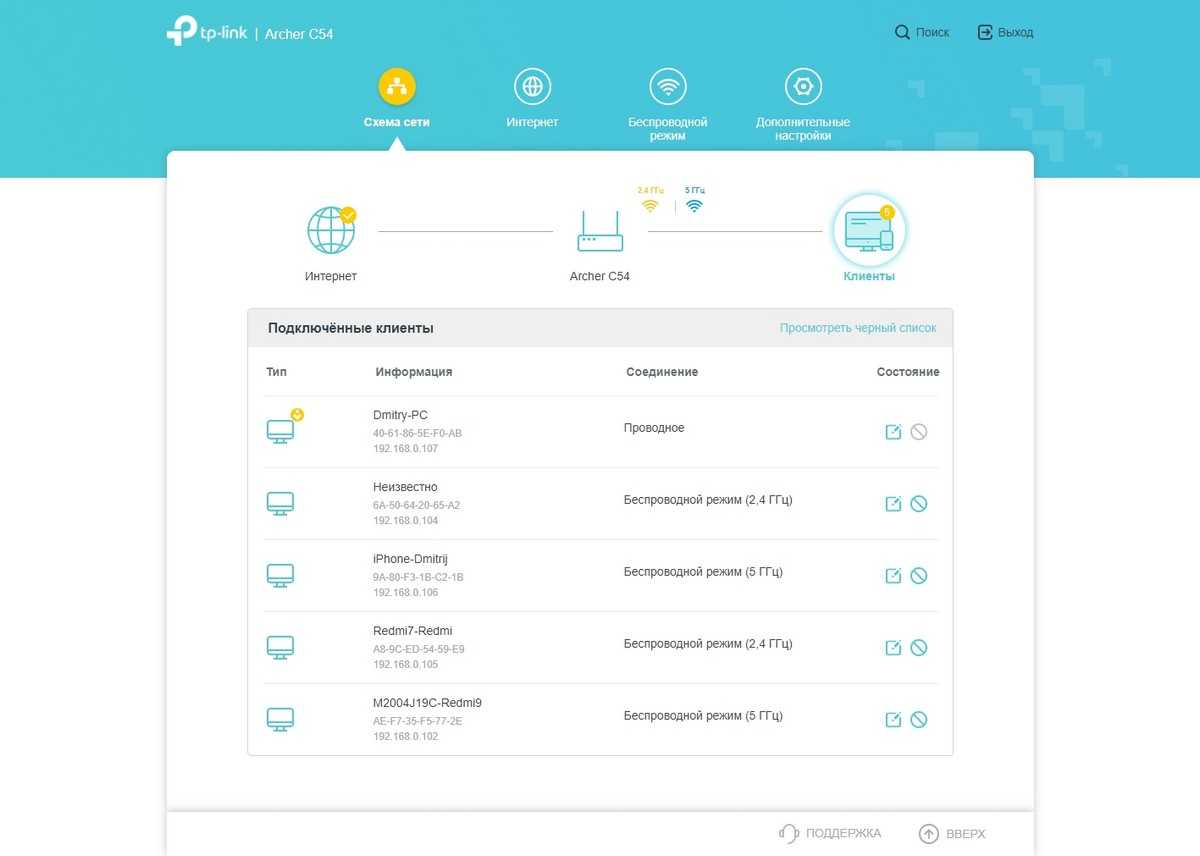
Task: Click the Выход logout button
Action: [1005, 33]
